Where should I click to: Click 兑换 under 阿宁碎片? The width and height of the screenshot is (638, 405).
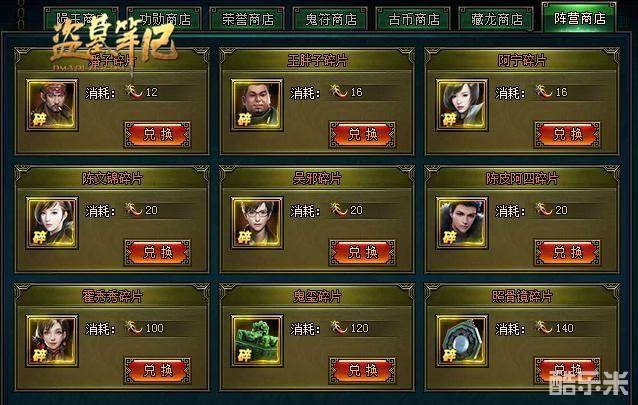[567, 134]
